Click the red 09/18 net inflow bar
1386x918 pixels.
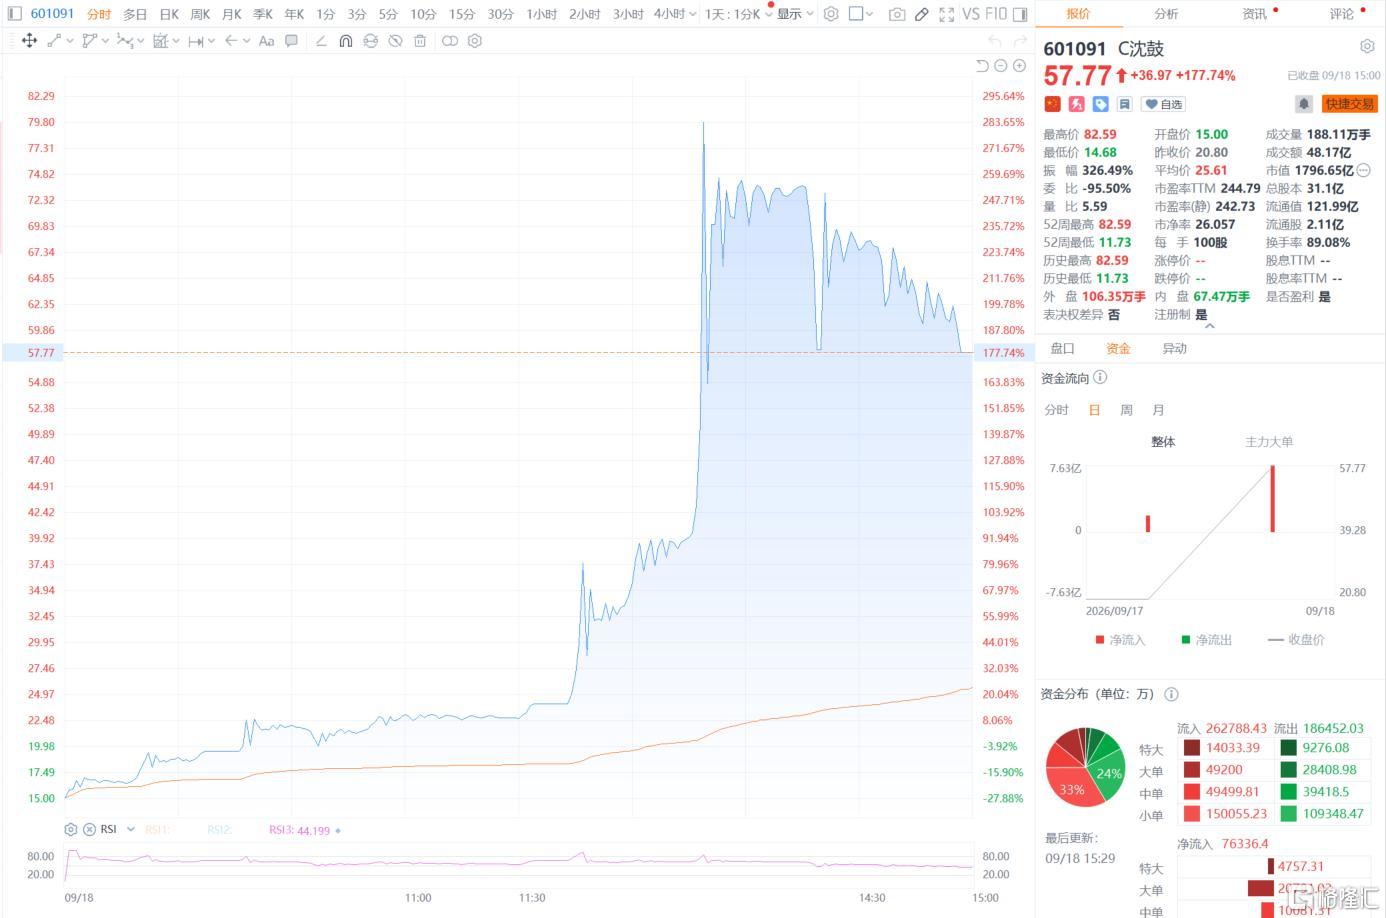coord(1272,498)
